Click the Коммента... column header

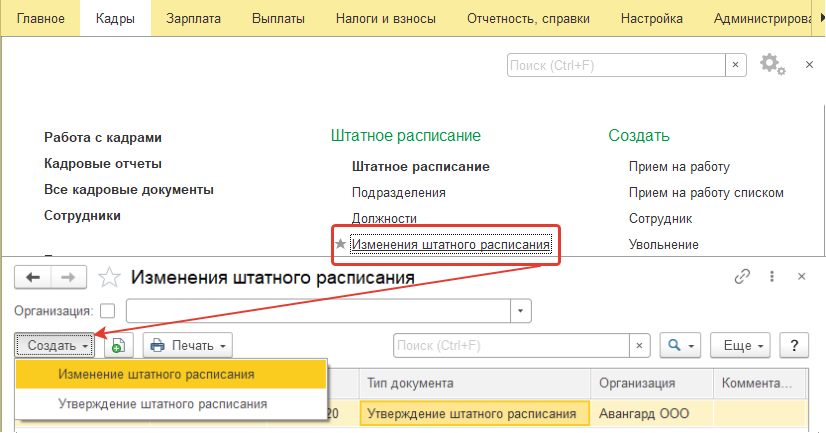click(x=760, y=383)
